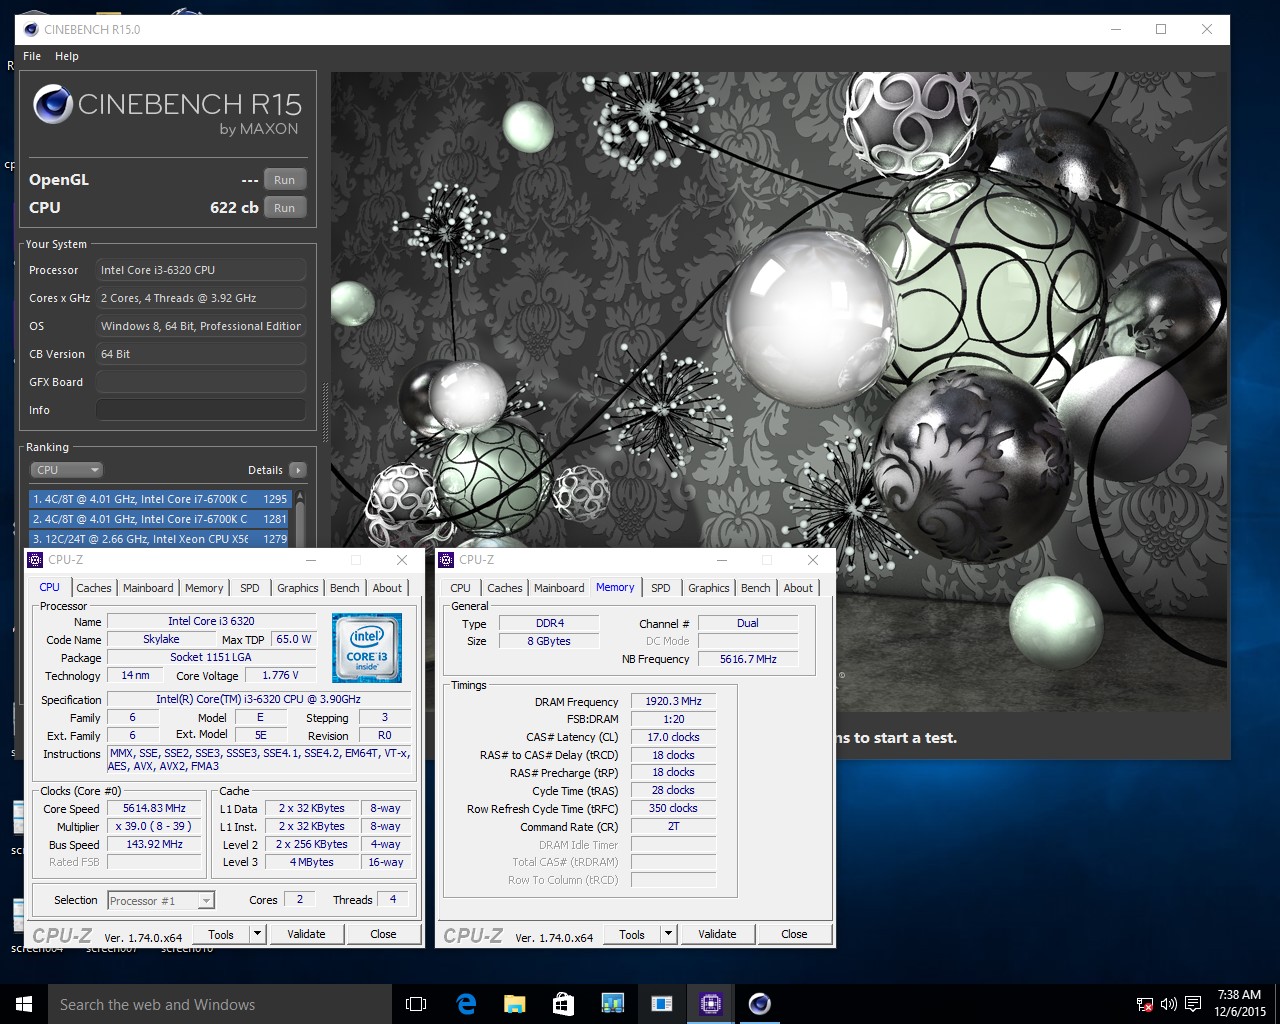Click Validate in left CPU-Z window

click(306, 934)
